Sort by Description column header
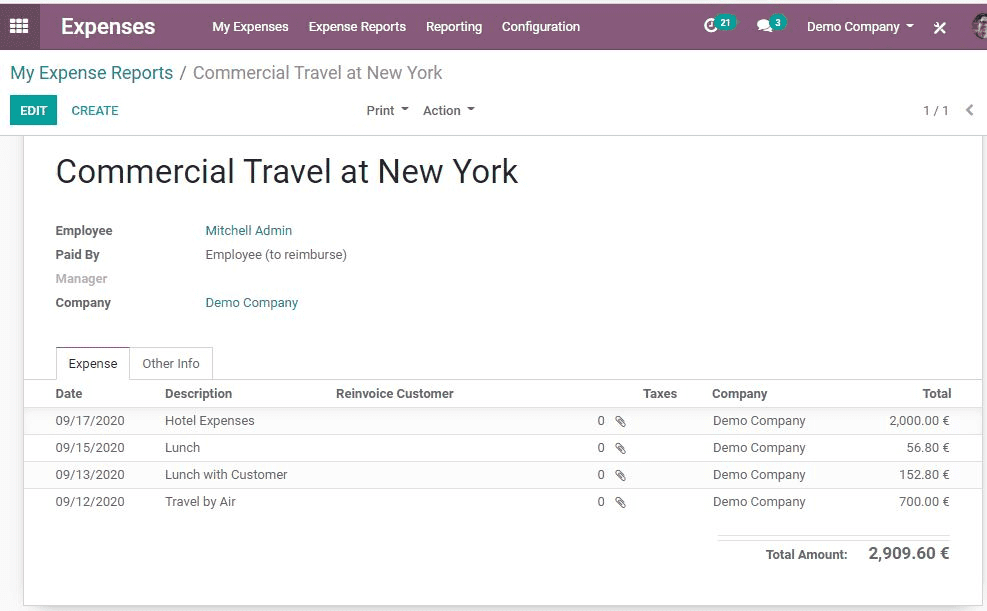The image size is (987, 611). 198,393
